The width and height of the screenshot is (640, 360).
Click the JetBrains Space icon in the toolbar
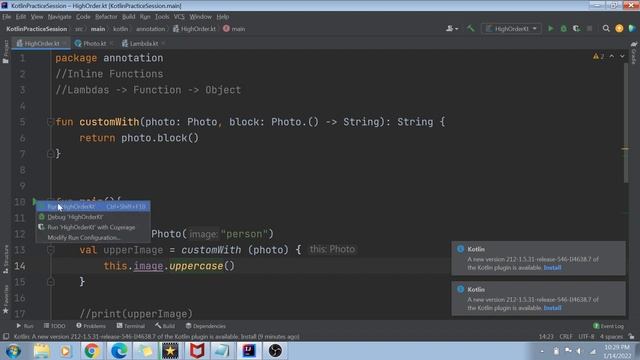coord(632,29)
